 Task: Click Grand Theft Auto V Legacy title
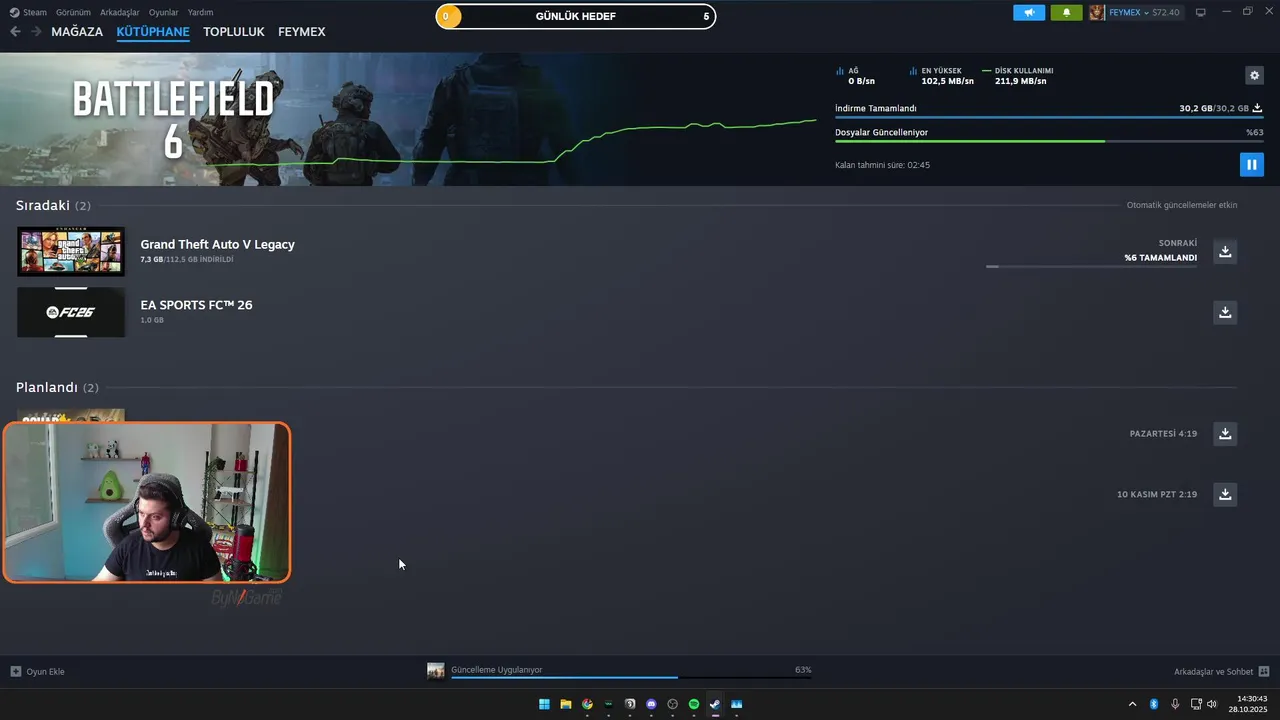point(217,244)
